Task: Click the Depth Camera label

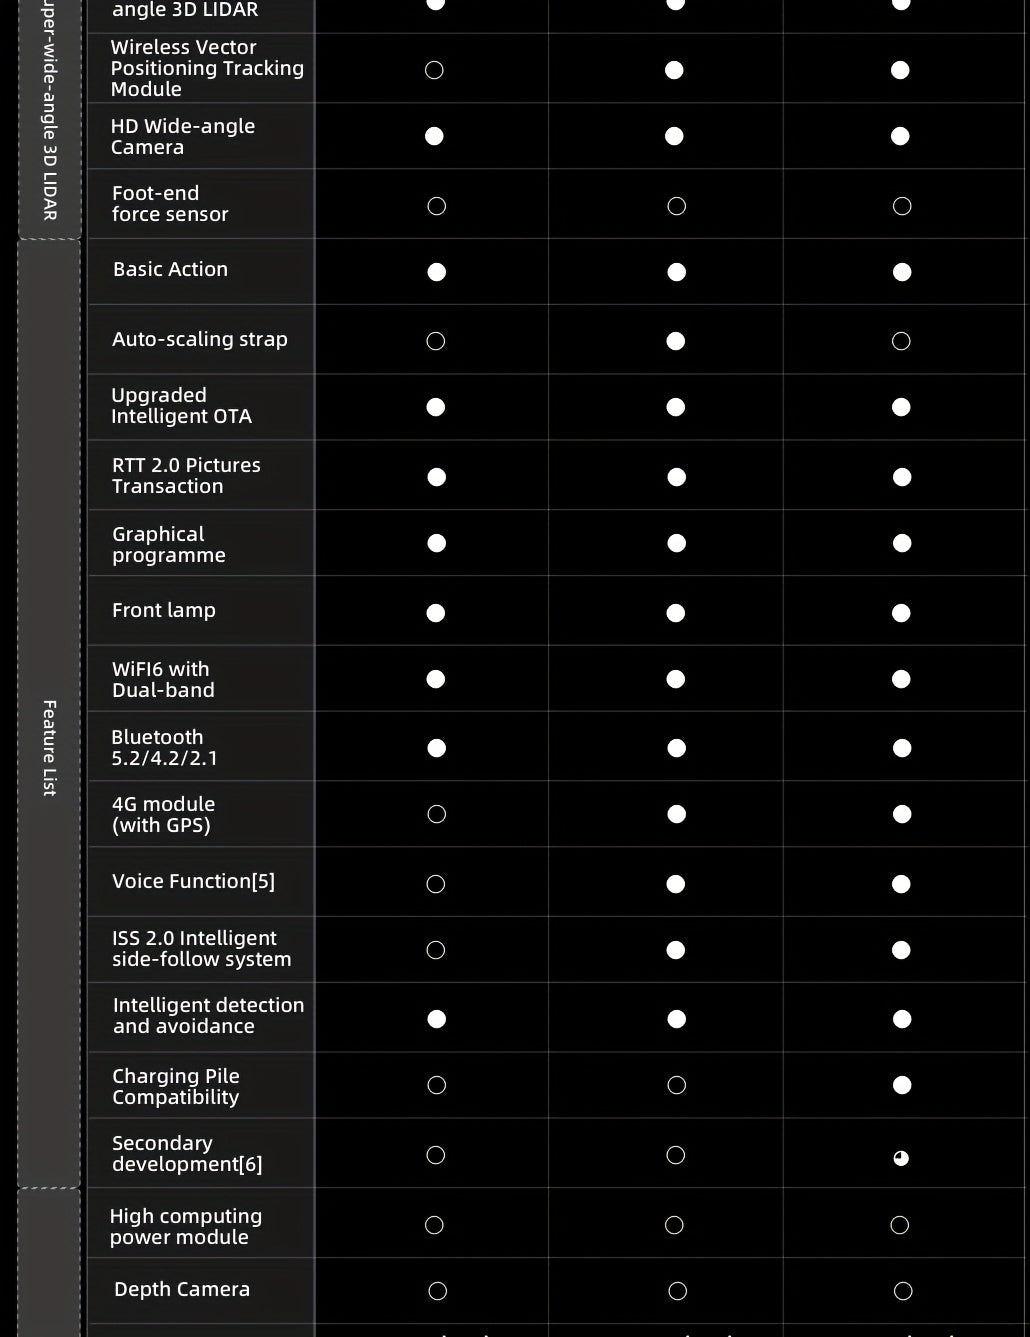Action: pos(182,1289)
